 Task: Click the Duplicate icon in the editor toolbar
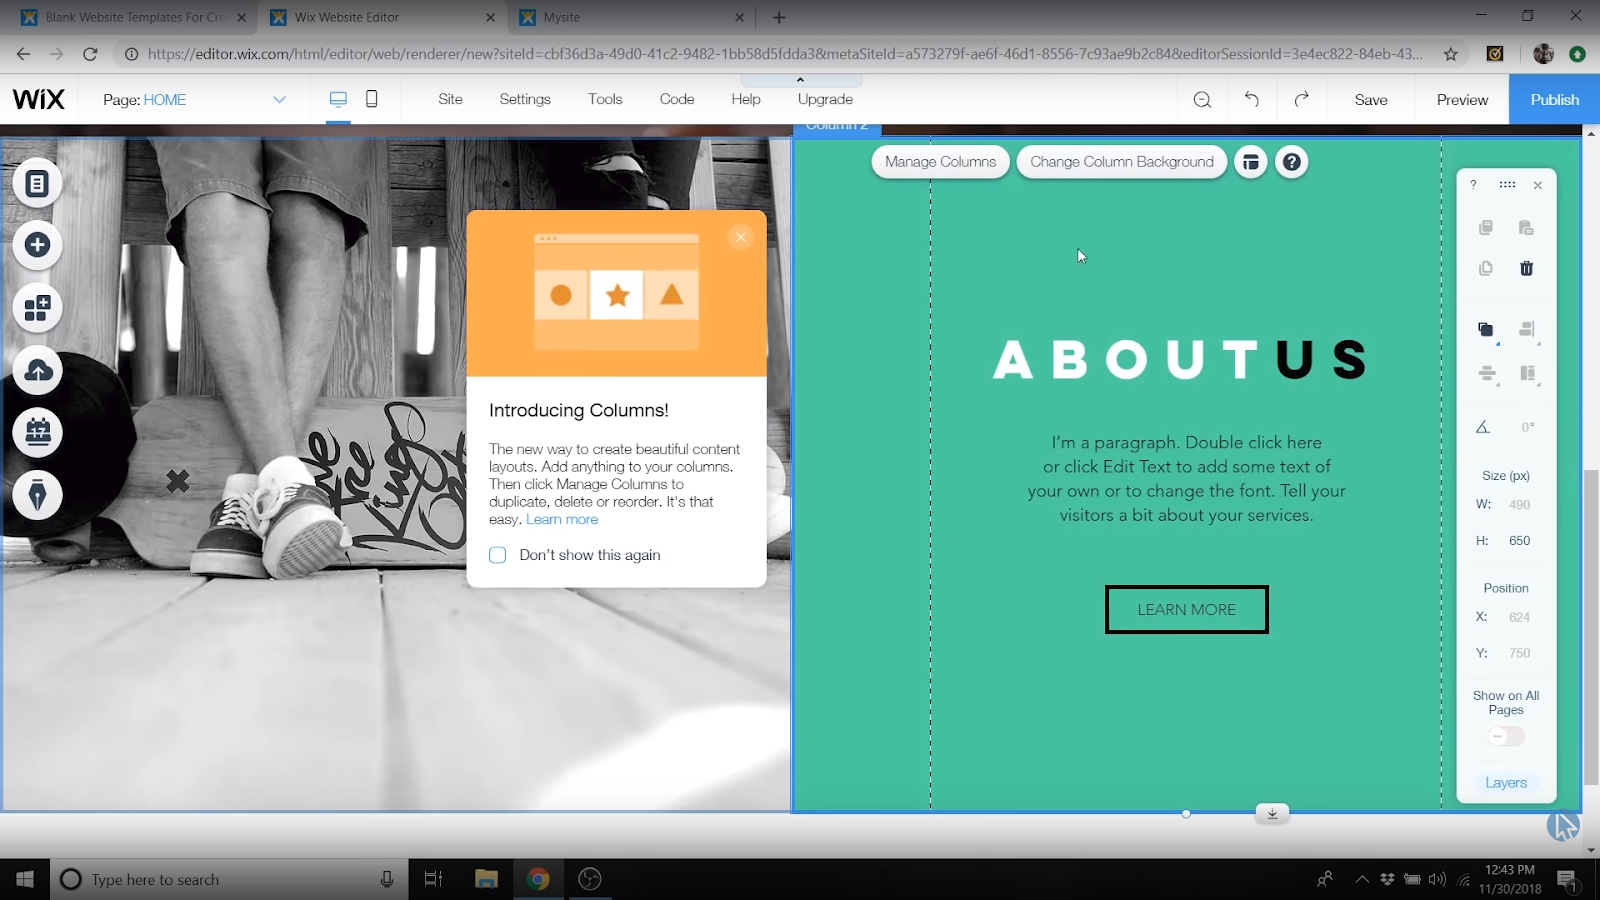click(1486, 268)
